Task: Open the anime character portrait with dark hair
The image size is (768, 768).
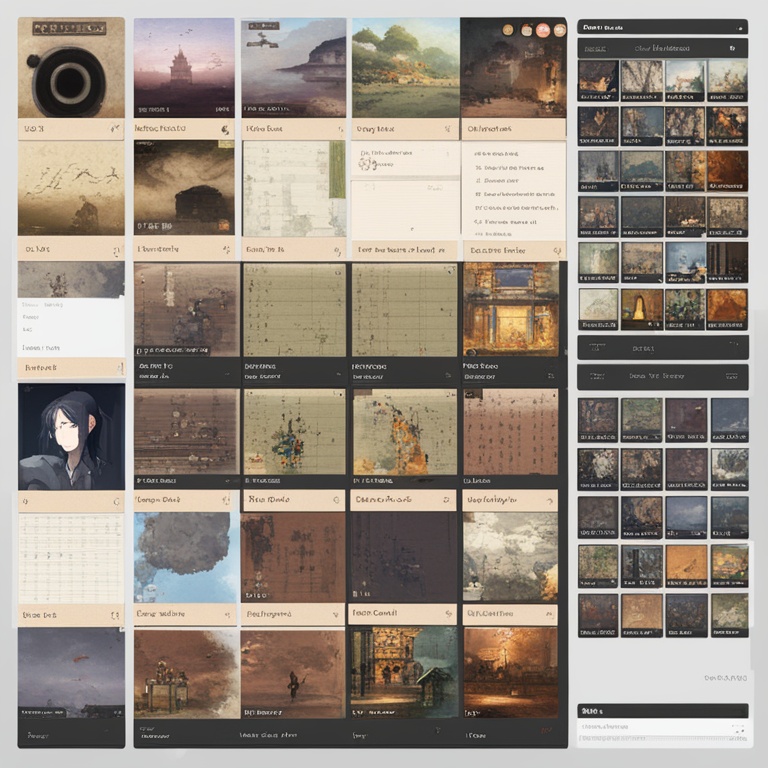Action: pos(71,436)
